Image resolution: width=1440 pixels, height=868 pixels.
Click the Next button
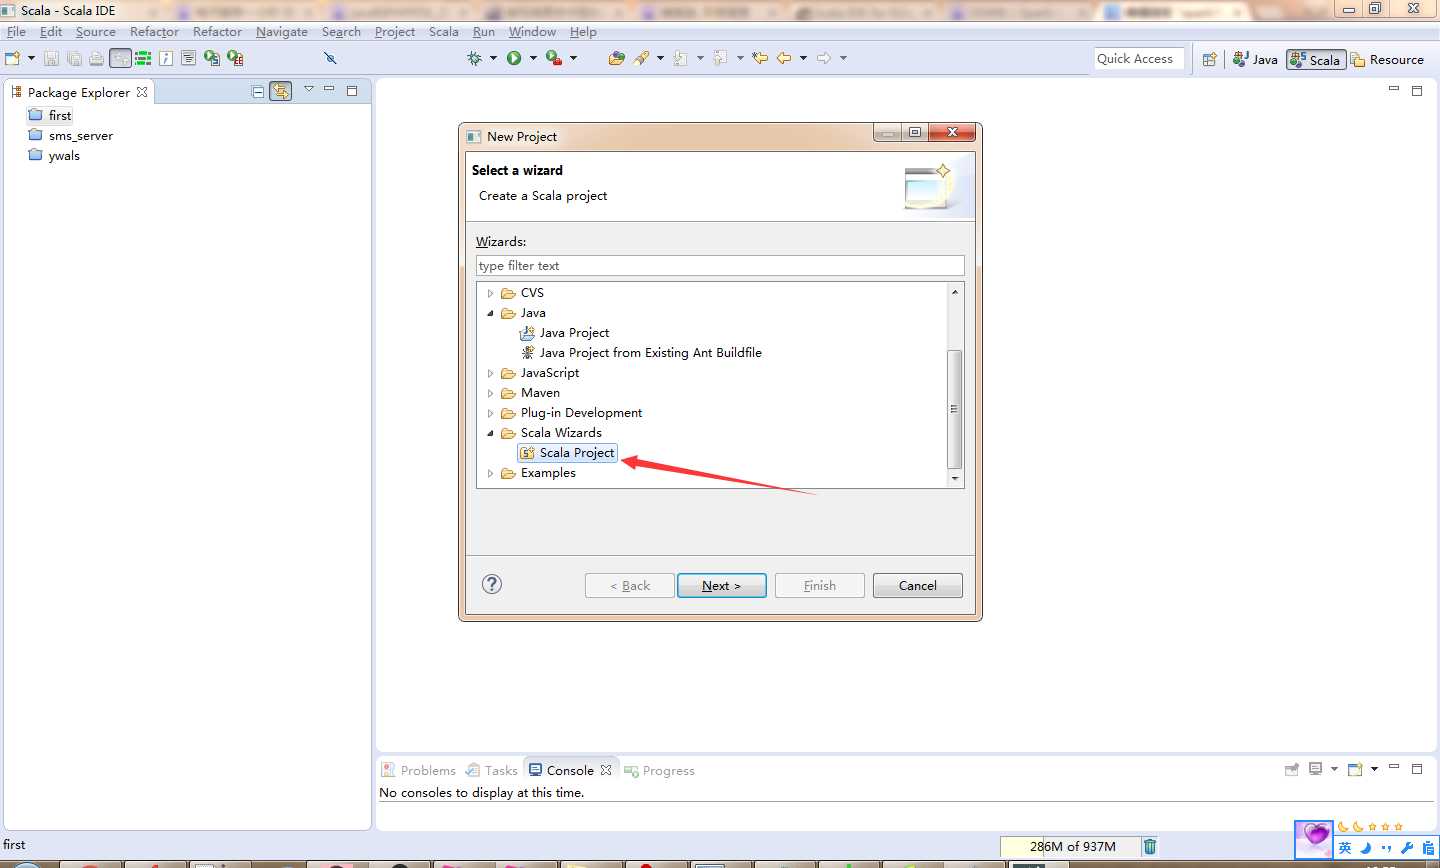click(721, 585)
